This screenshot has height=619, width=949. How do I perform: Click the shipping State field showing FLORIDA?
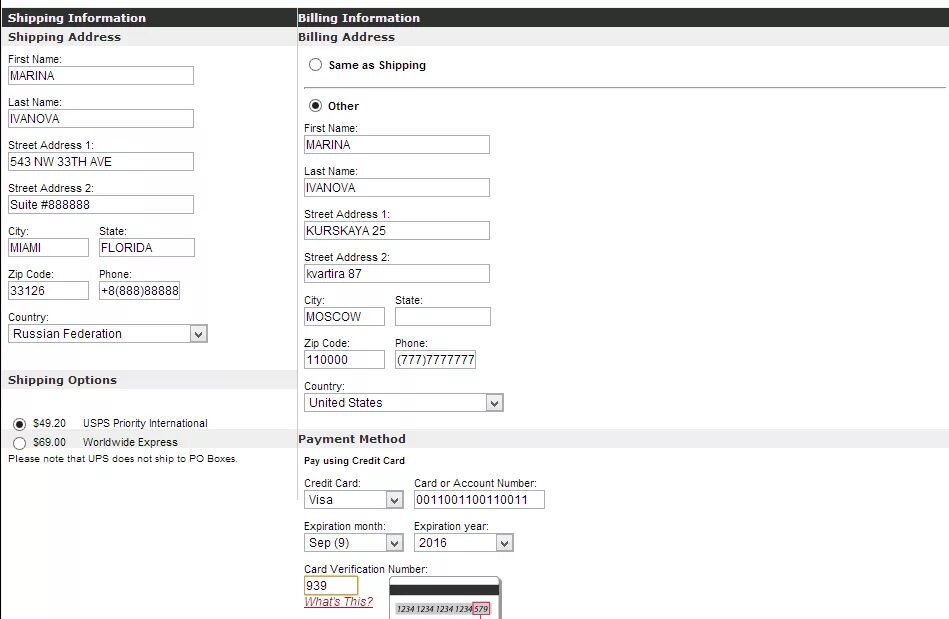[x=147, y=247]
